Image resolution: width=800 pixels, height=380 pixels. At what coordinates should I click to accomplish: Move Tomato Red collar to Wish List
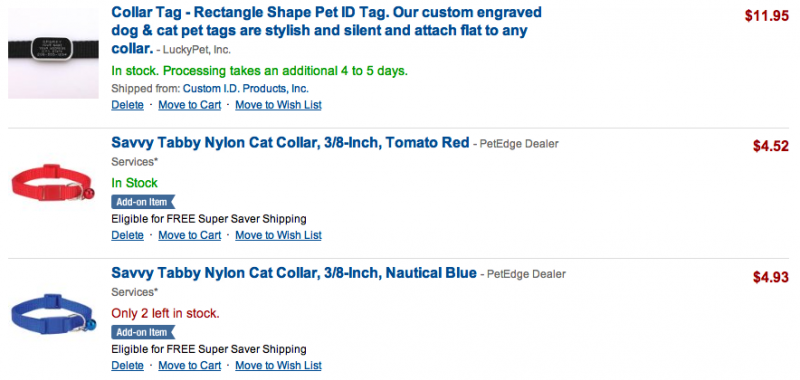(279, 235)
